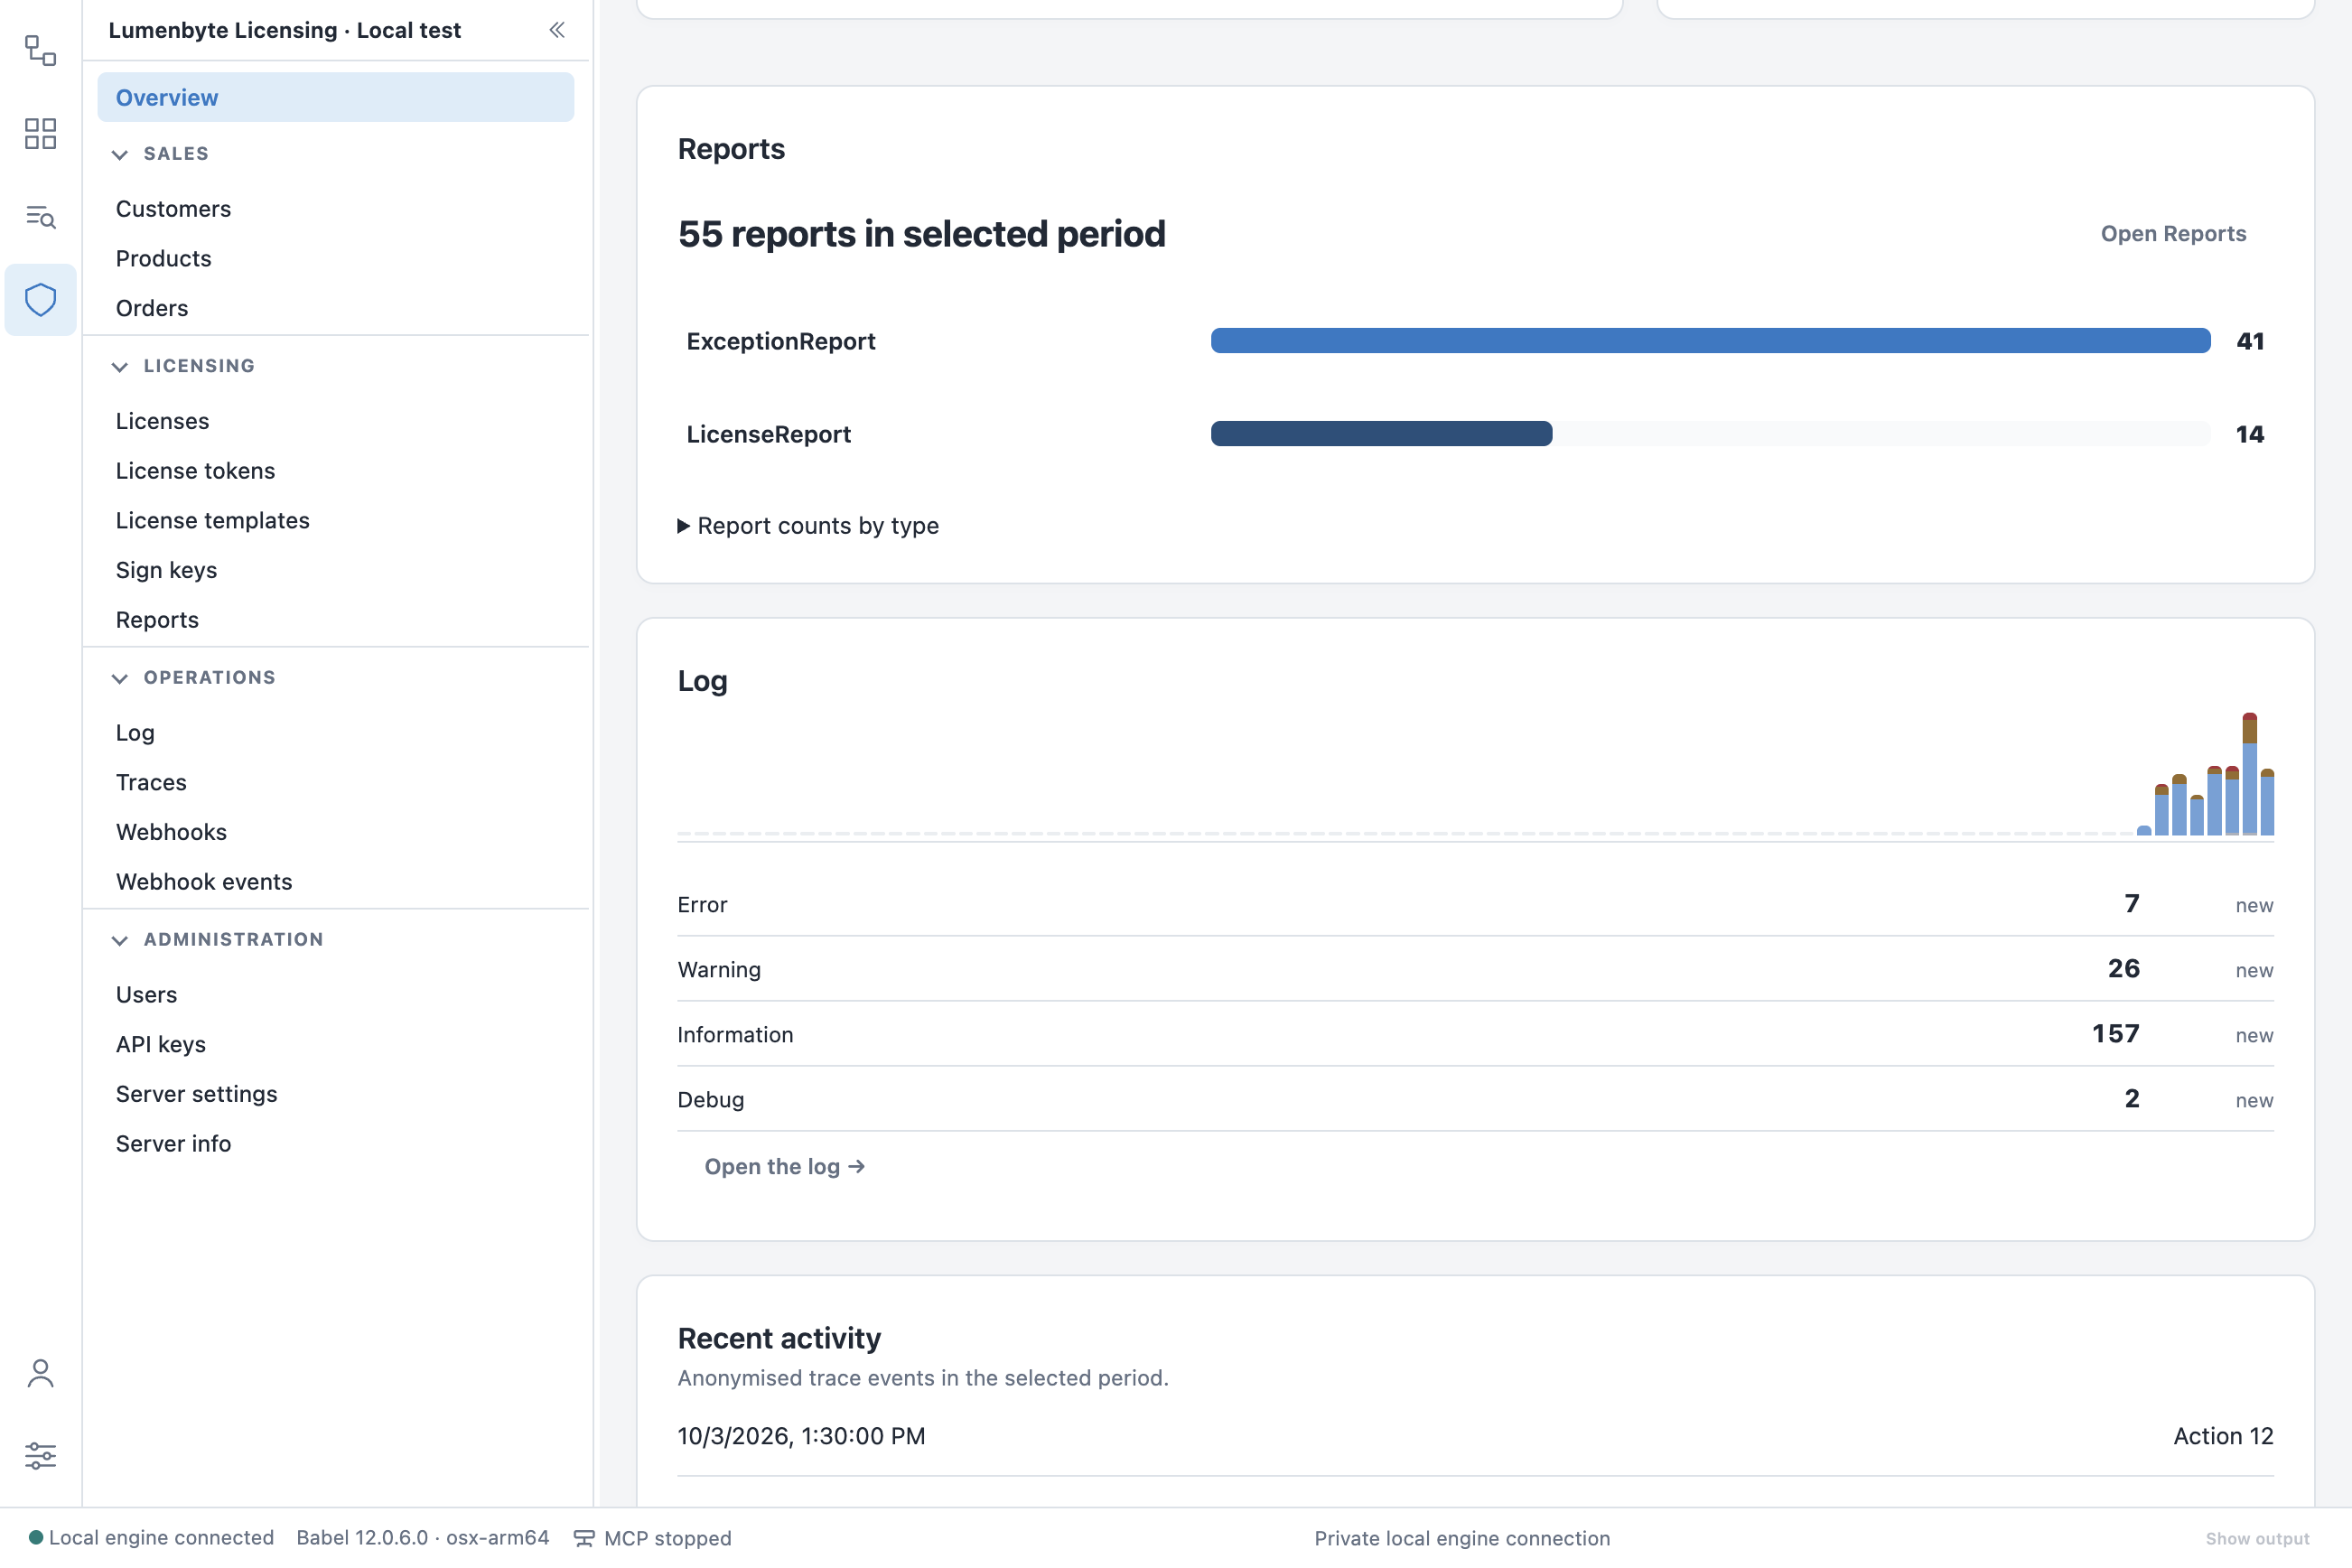Collapse the sidebar with double chevron
The image size is (2352, 1568).
pos(557,30)
